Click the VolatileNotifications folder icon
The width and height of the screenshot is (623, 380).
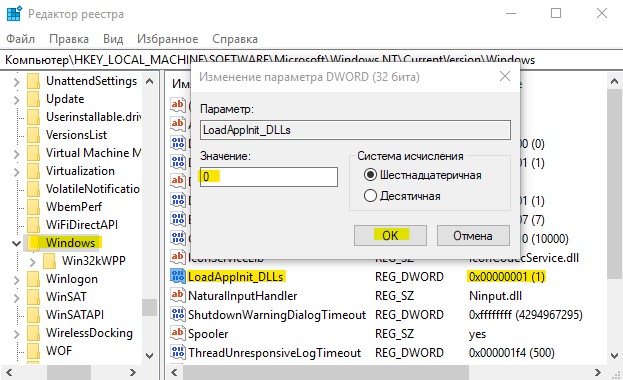pos(33,189)
